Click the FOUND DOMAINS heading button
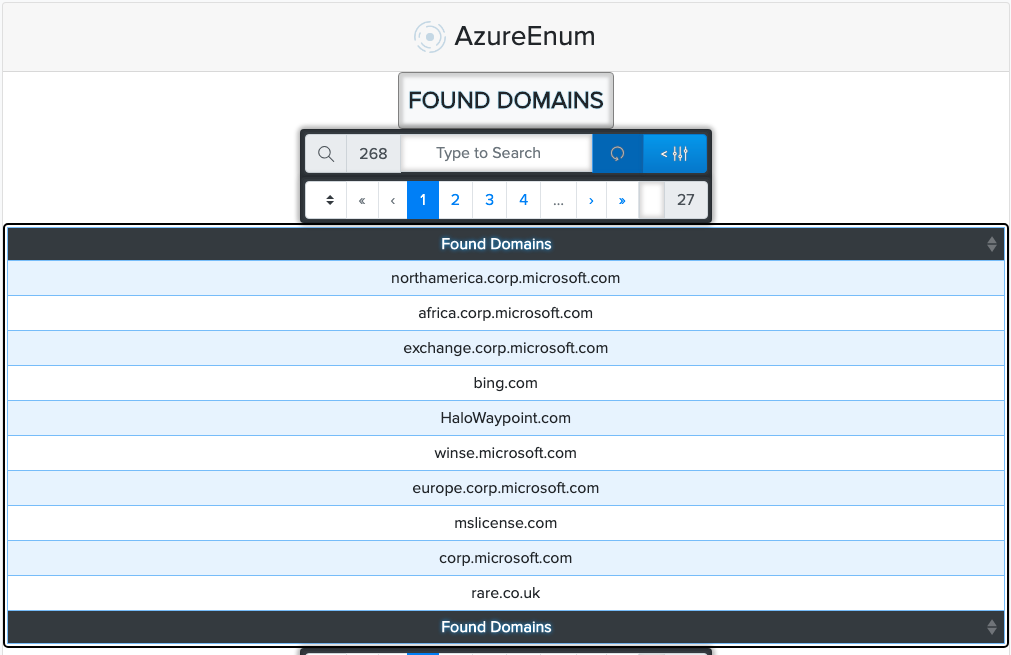The image size is (1011, 655). [x=506, y=101]
